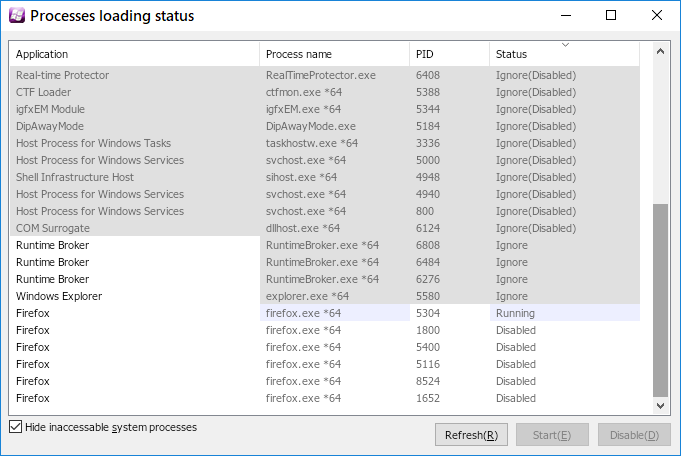Select Runtime Broker with PID 6276
The height and width of the screenshot is (456, 681).
[x=325, y=279]
